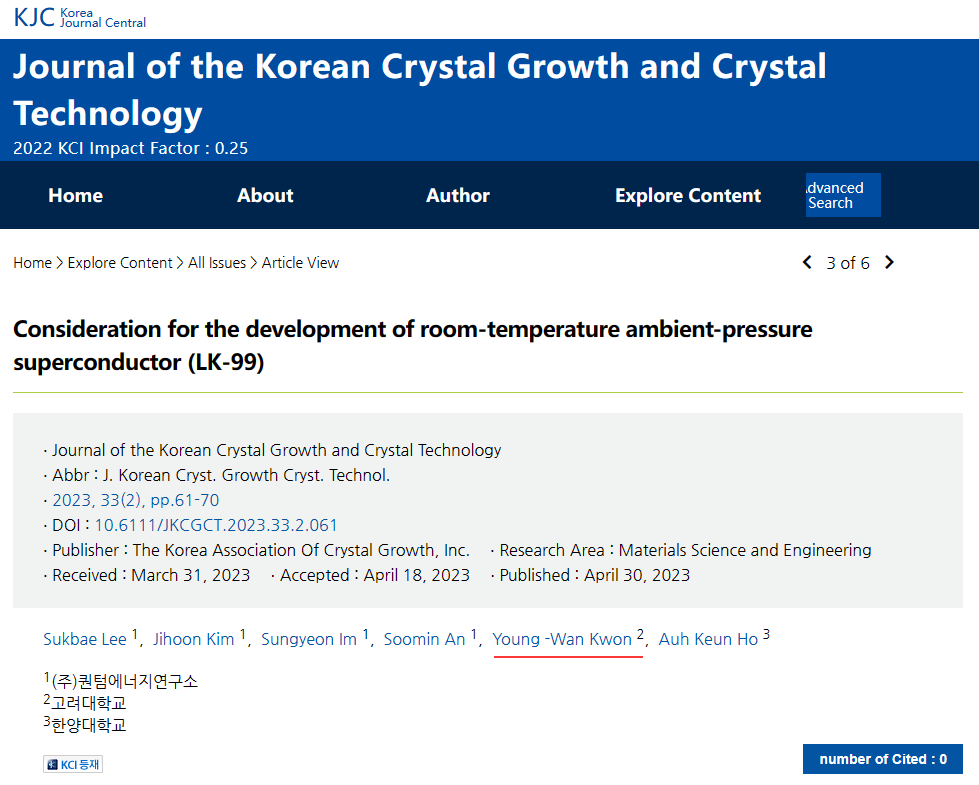979x785 pixels.
Task: Go to the next article arrow
Action: (x=889, y=263)
